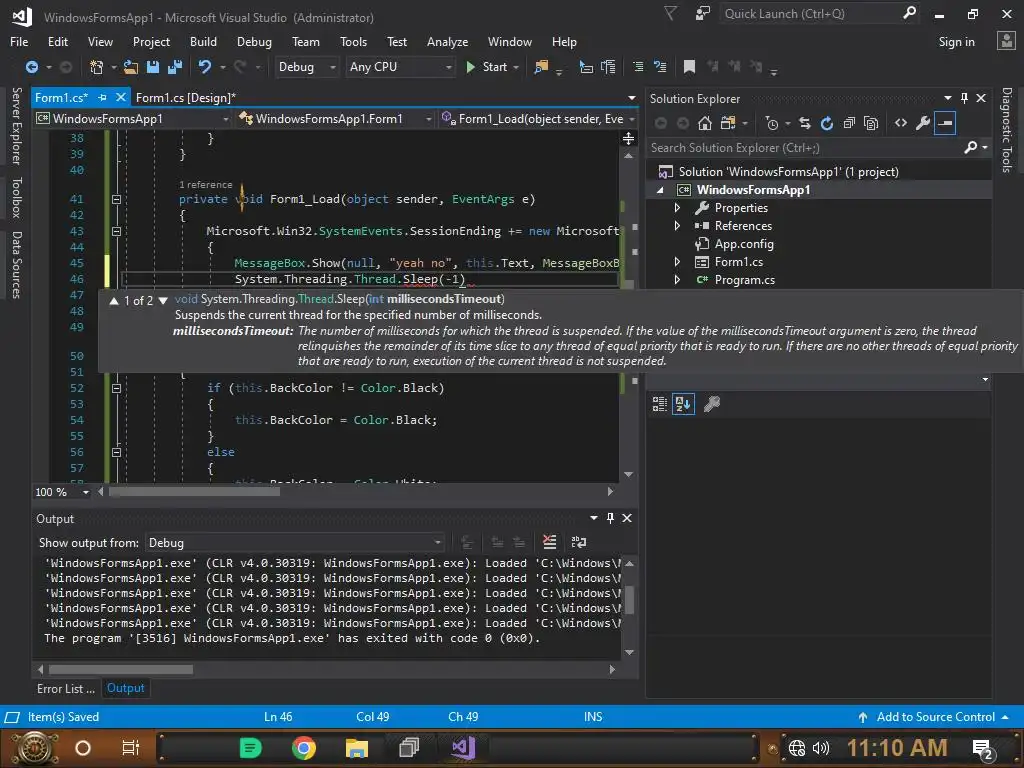Click the Open File toolbar icon
The width and height of the screenshot is (1024, 768).
[x=131, y=67]
